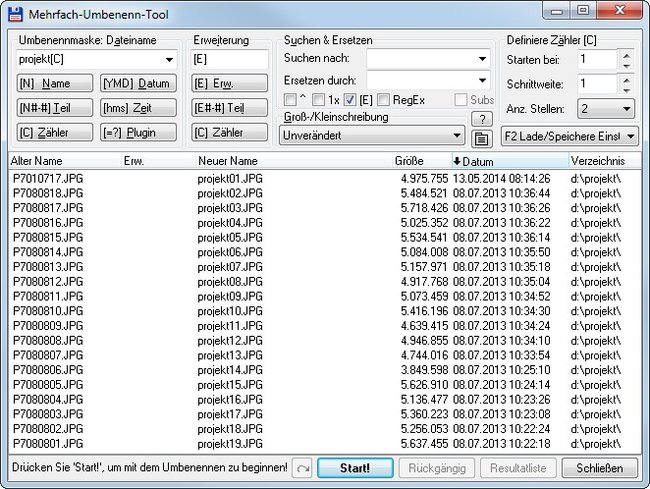Decrease the Starten bei value
Viewport: 650px width, 489px height.
tap(627, 65)
